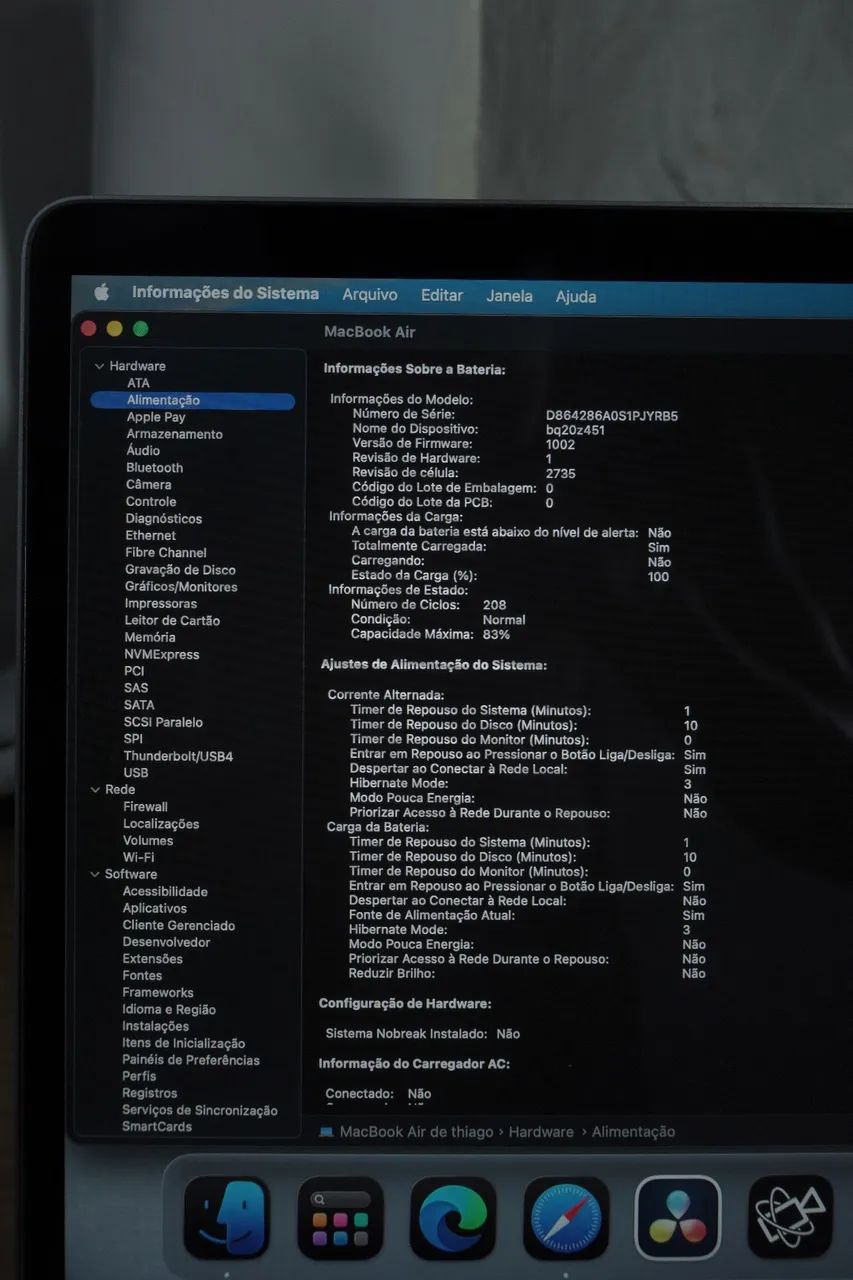This screenshot has width=853, height=1280.
Task: Select Memória in the sidebar
Action: tap(150, 637)
